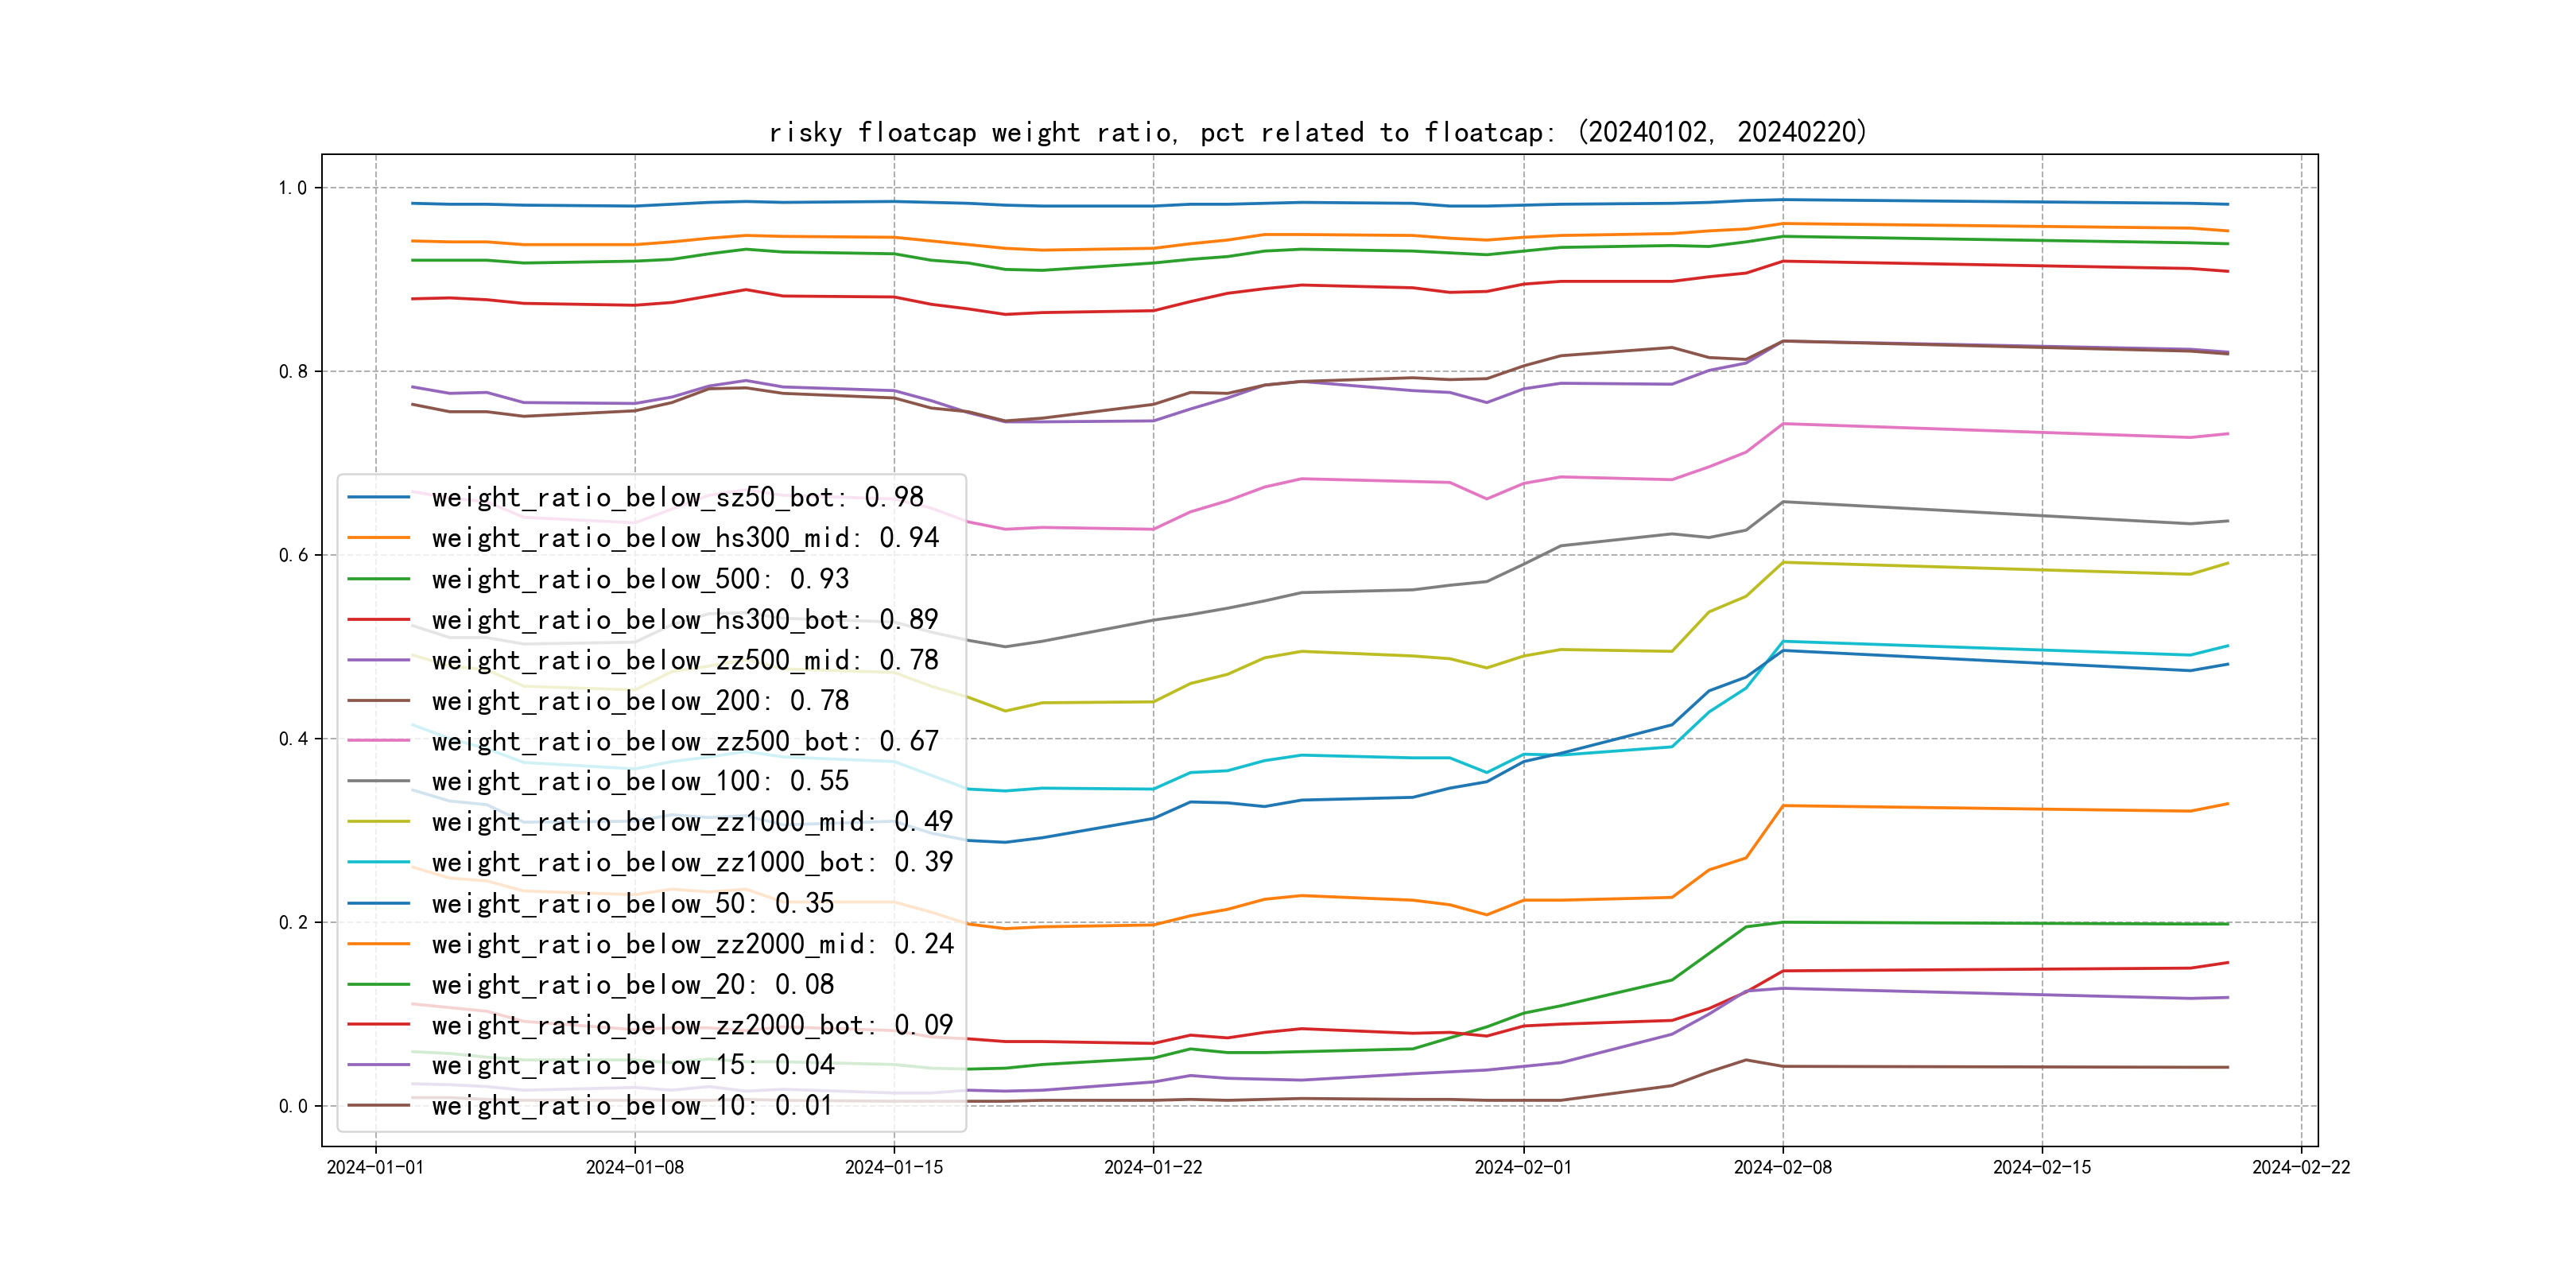This screenshot has height=1288, width=2576.
Task: Click legend label weight_ratio_below_hs300_bot
Action: click(x=685, y=620)
